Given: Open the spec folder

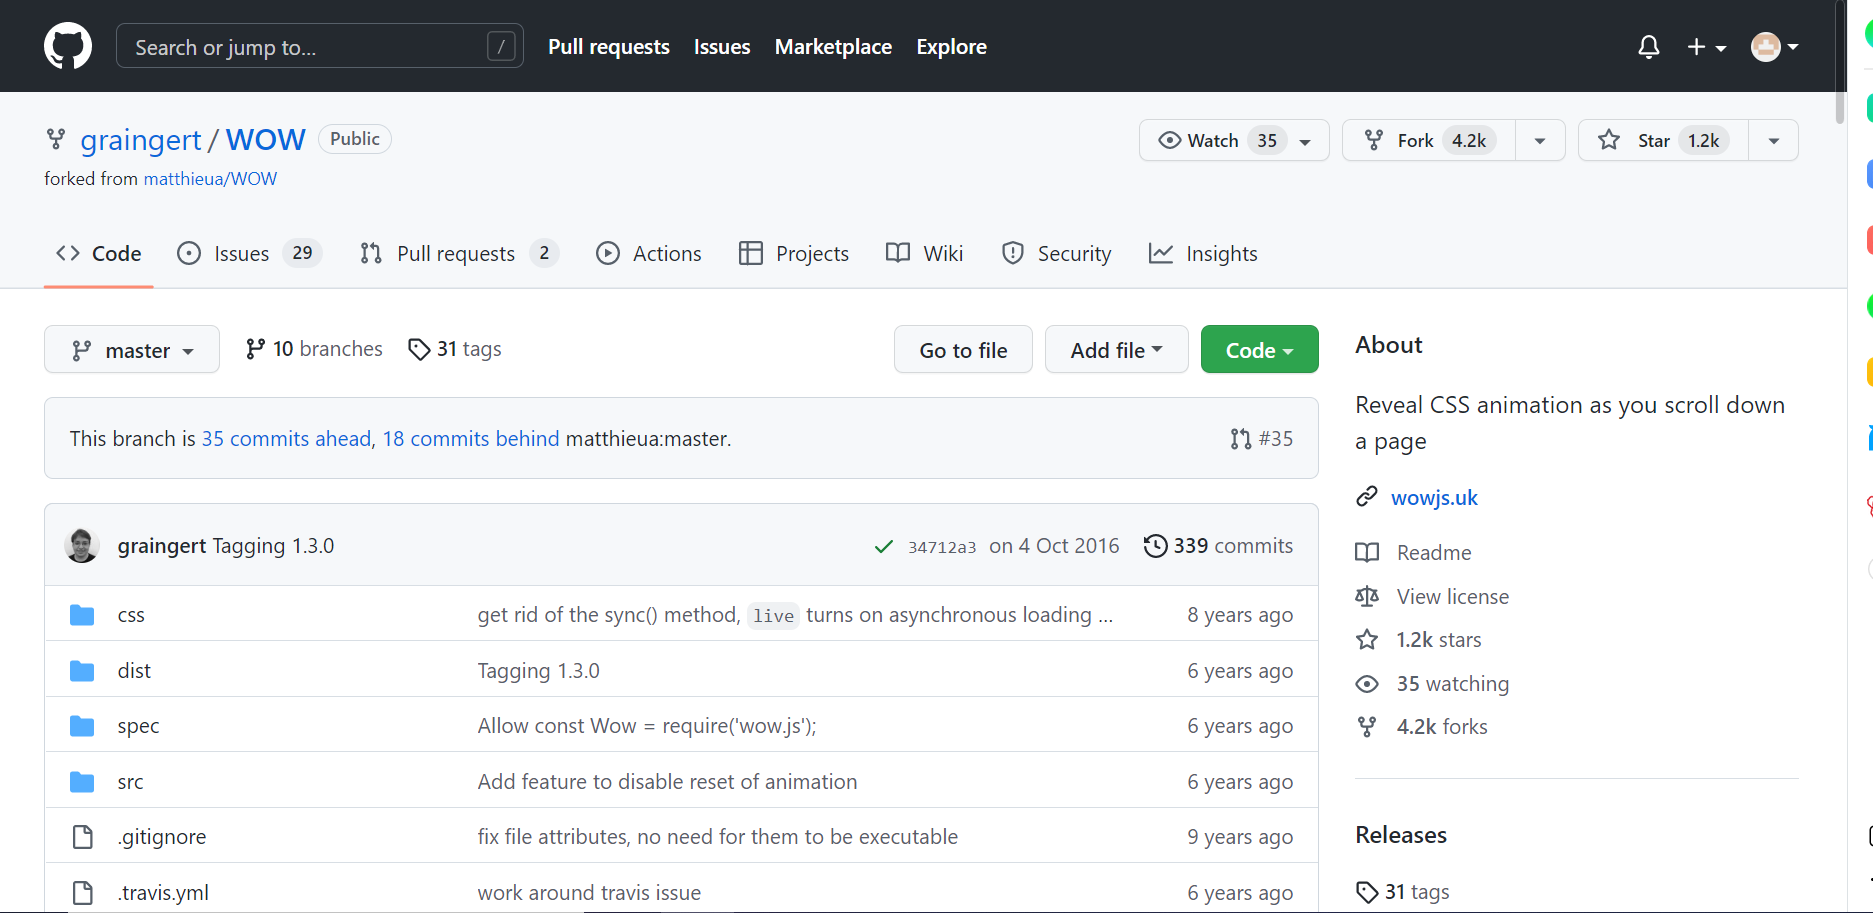Looking at the screenshot, I should click(x=138, y=726).
